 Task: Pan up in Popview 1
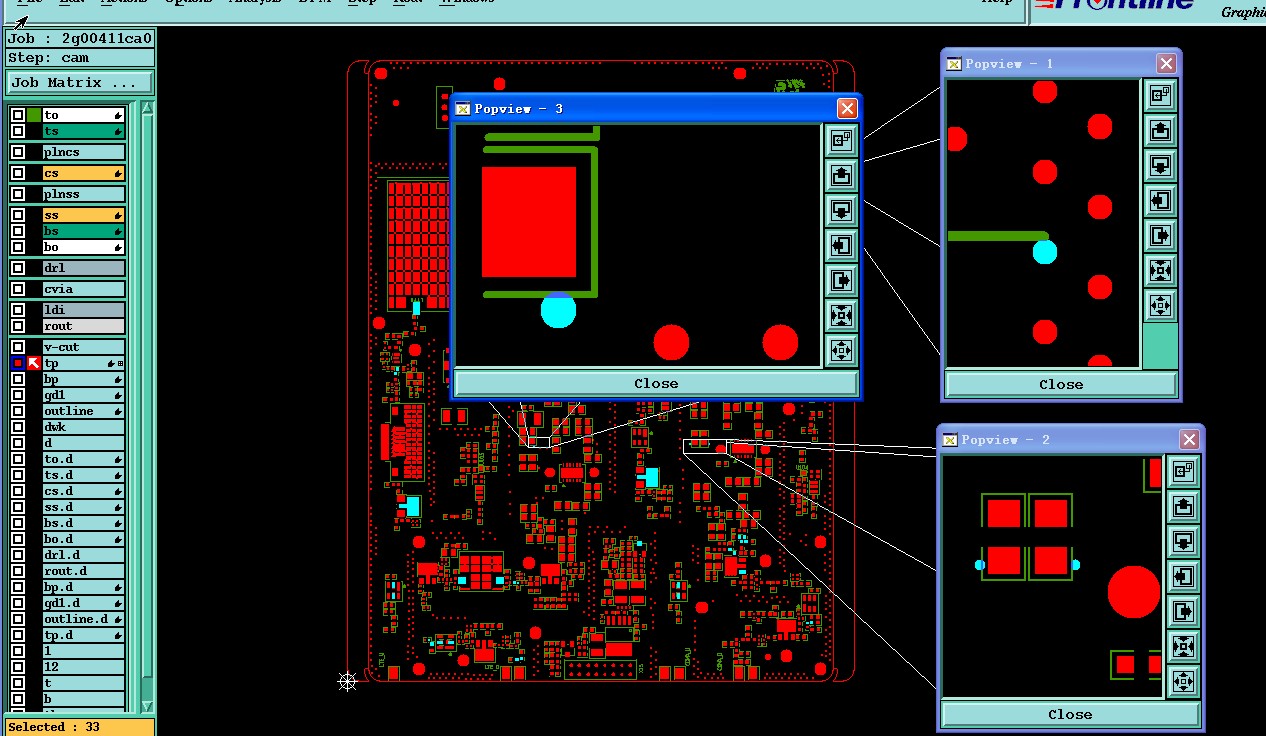coord(1160,131)
